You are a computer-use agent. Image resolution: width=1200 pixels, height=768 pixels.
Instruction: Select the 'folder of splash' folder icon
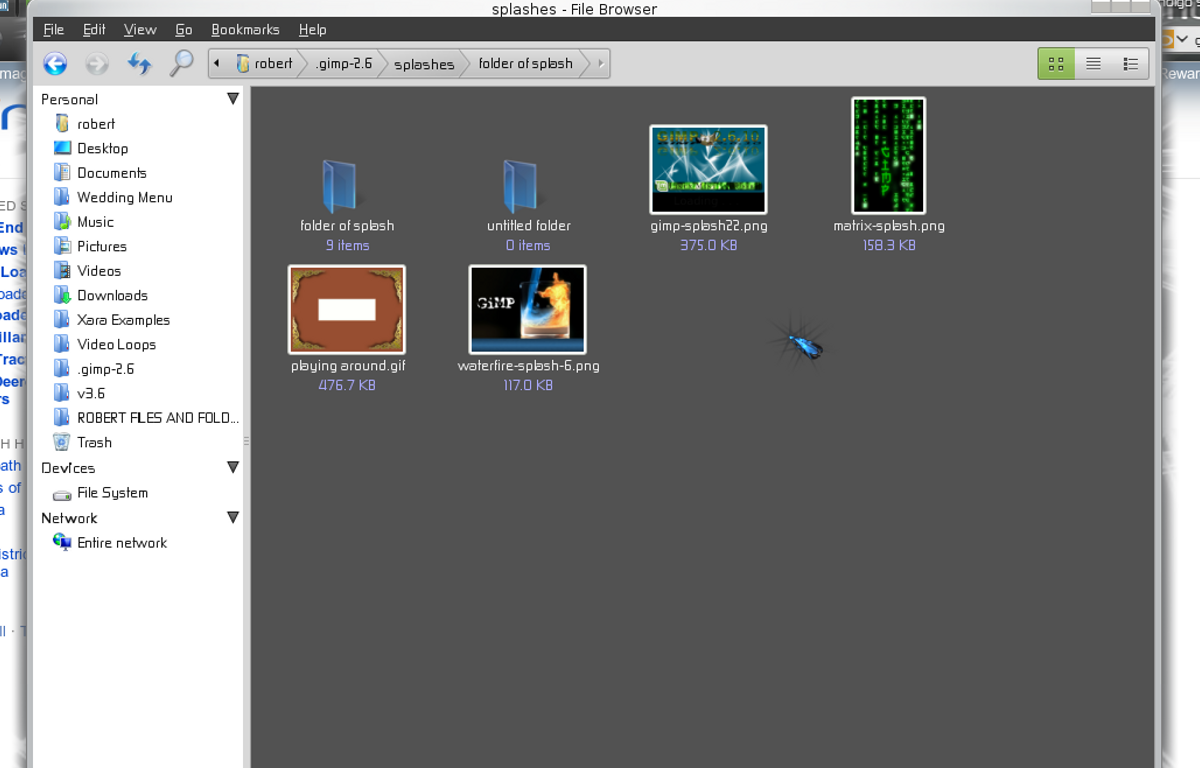341,187
